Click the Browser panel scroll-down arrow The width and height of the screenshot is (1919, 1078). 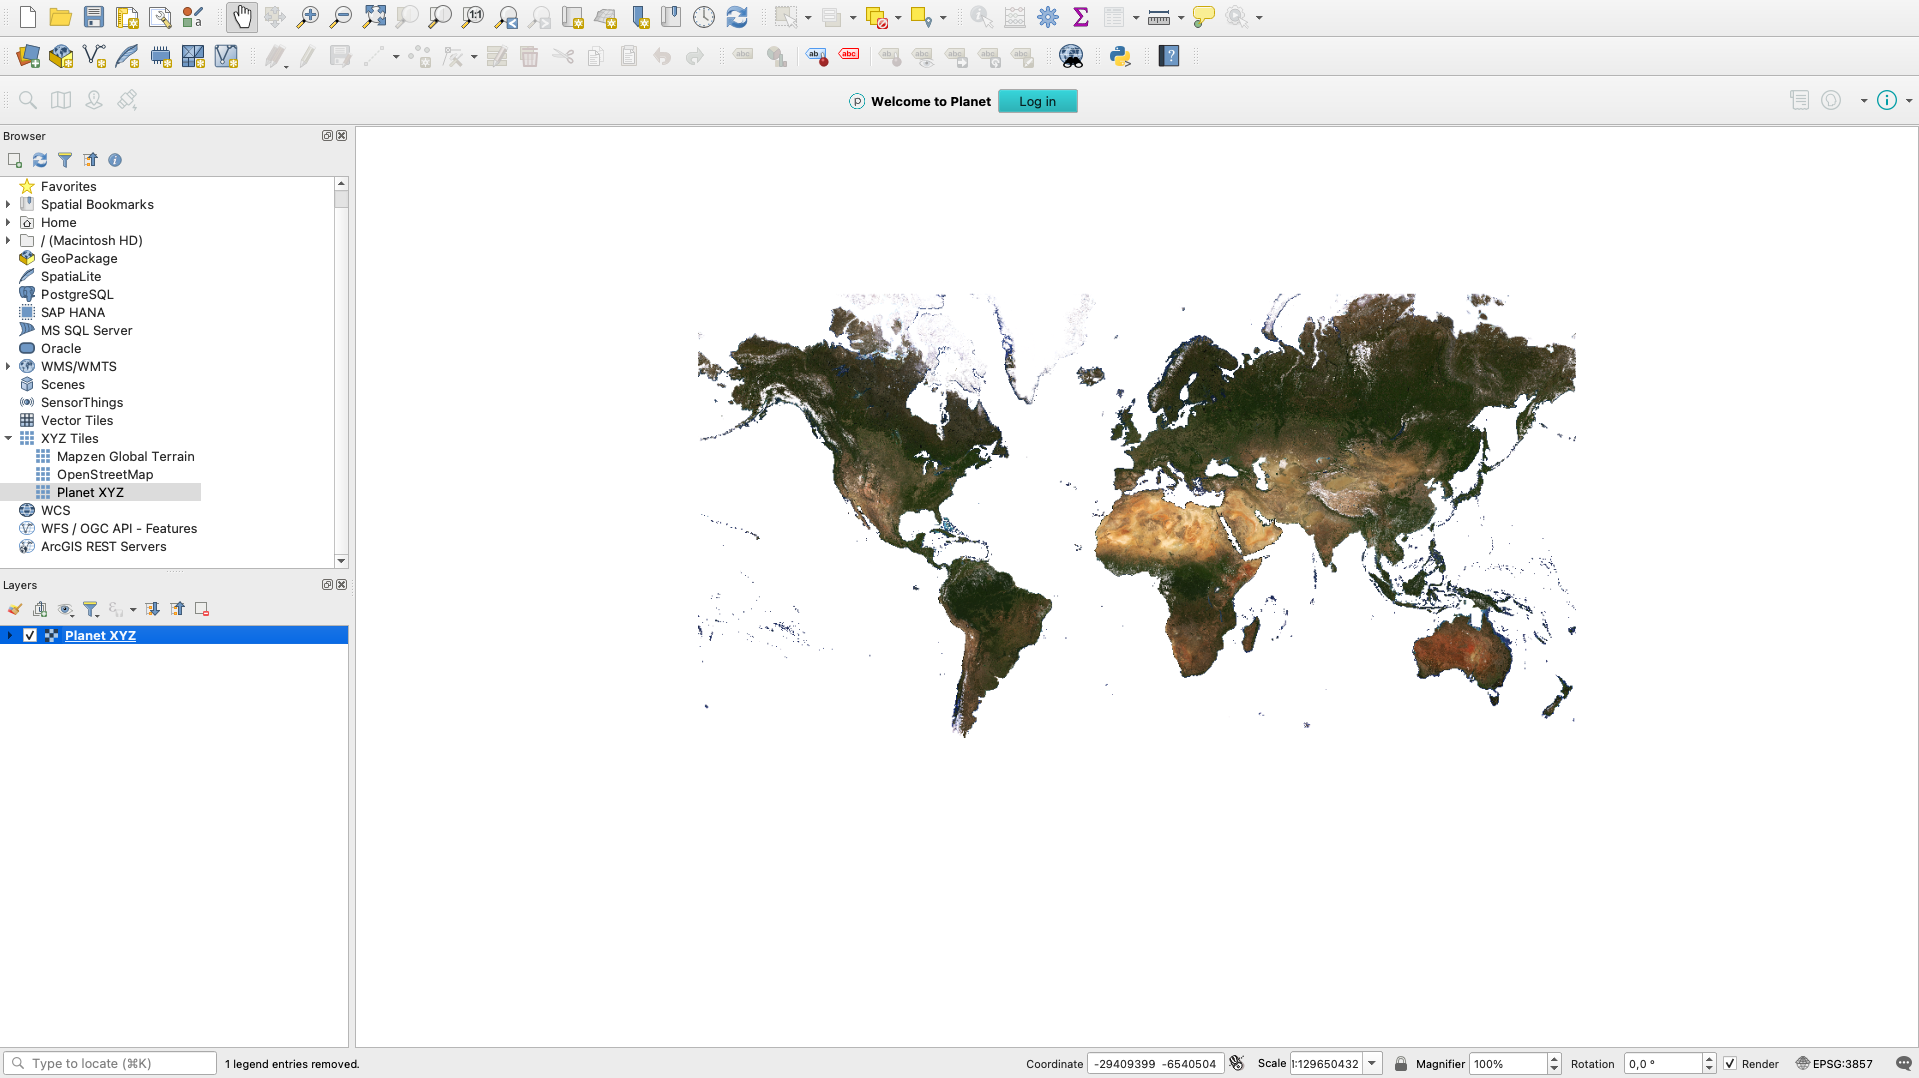tap(341, 561)
